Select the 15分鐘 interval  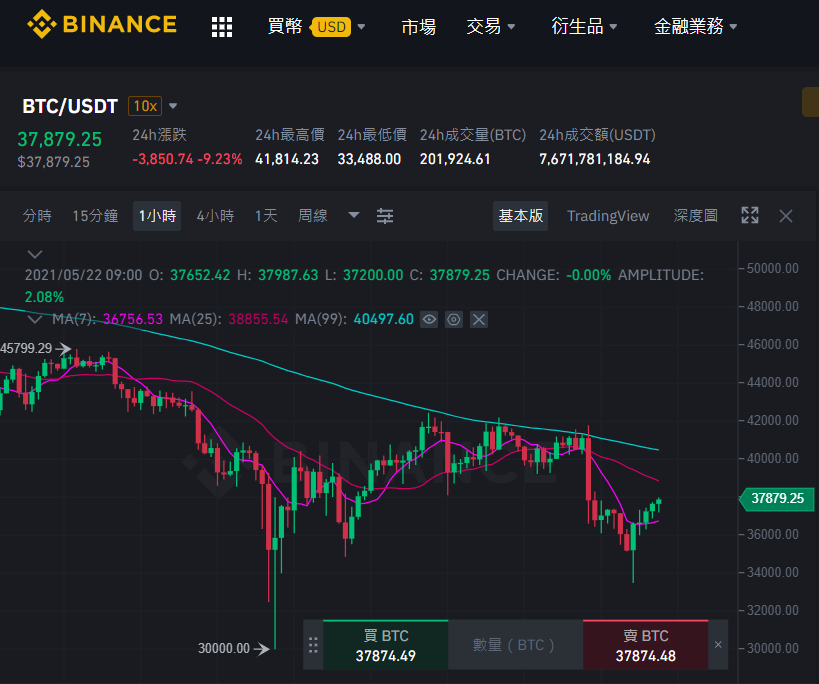[95, 216]
